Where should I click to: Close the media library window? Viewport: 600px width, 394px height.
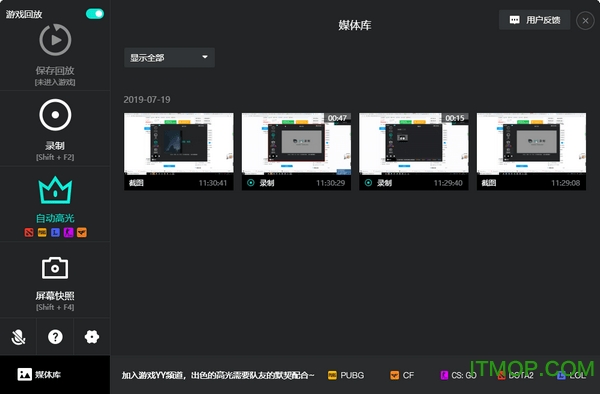585,21
